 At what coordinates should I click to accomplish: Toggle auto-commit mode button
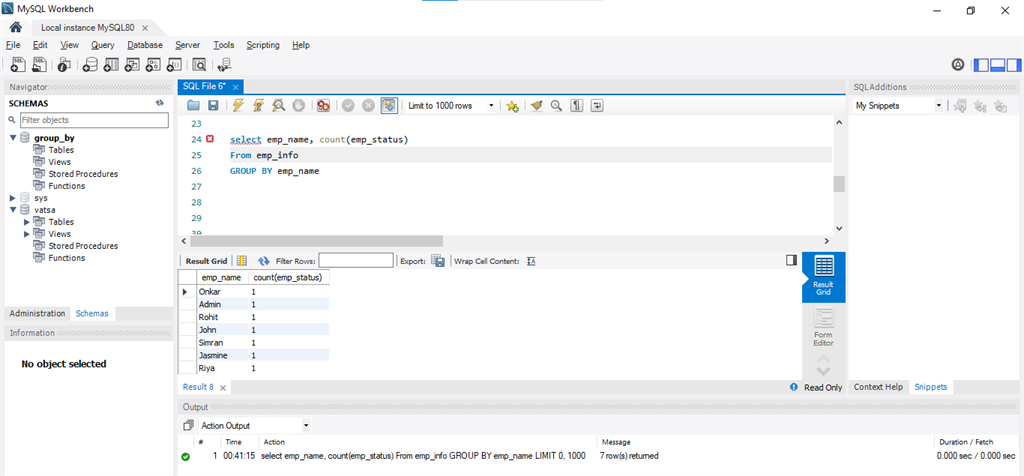pos(389,105)
